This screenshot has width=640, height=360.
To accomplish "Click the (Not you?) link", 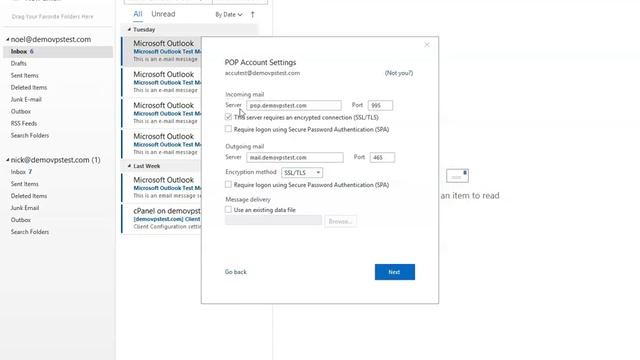I will coord(399,73).
